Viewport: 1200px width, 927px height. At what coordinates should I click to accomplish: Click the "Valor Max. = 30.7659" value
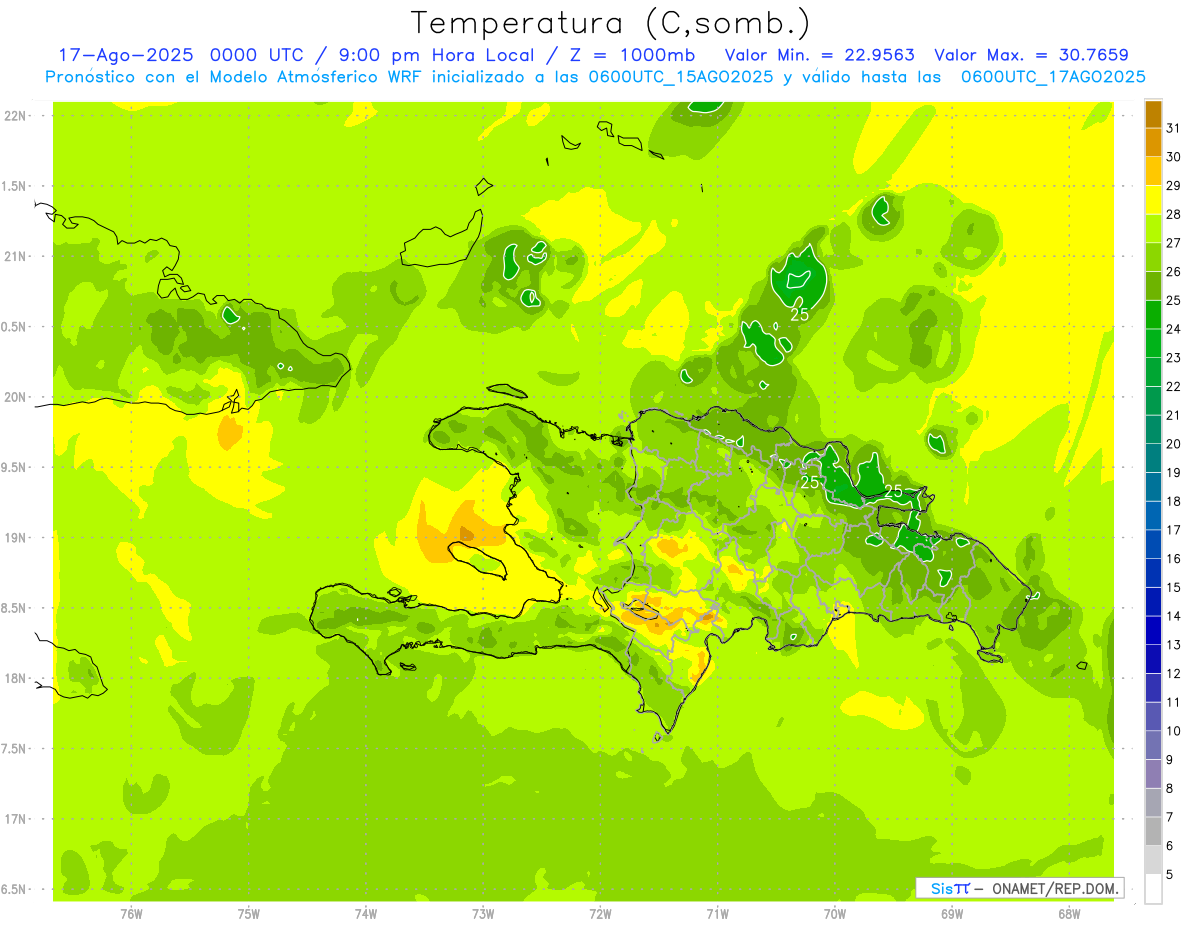(x=1031, y=55)
